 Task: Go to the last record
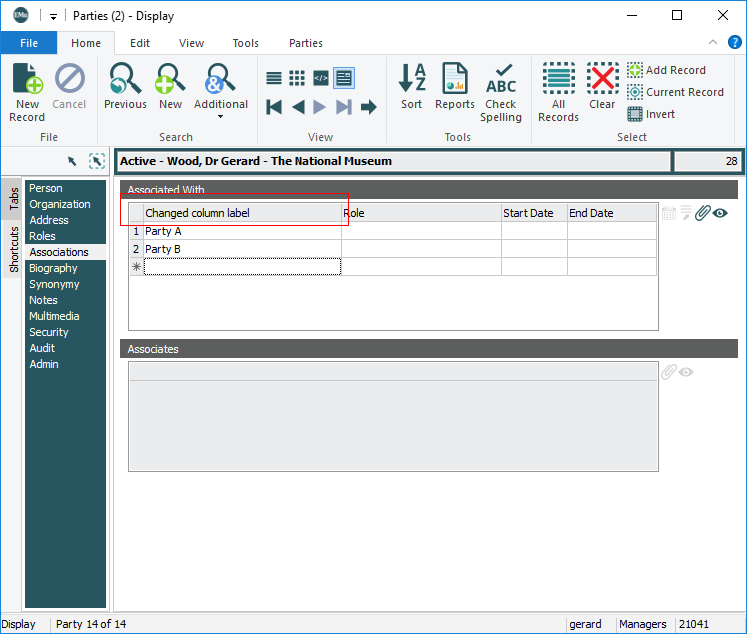(344, 107)
